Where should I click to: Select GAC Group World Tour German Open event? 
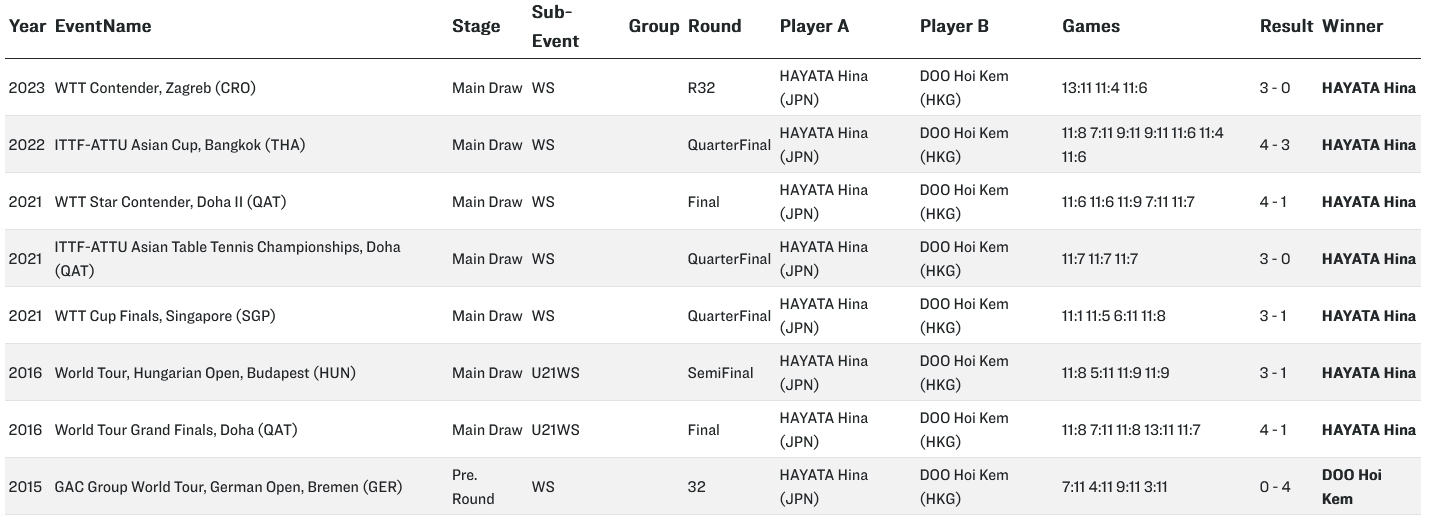pyautogui.click(x=229, y=487)
